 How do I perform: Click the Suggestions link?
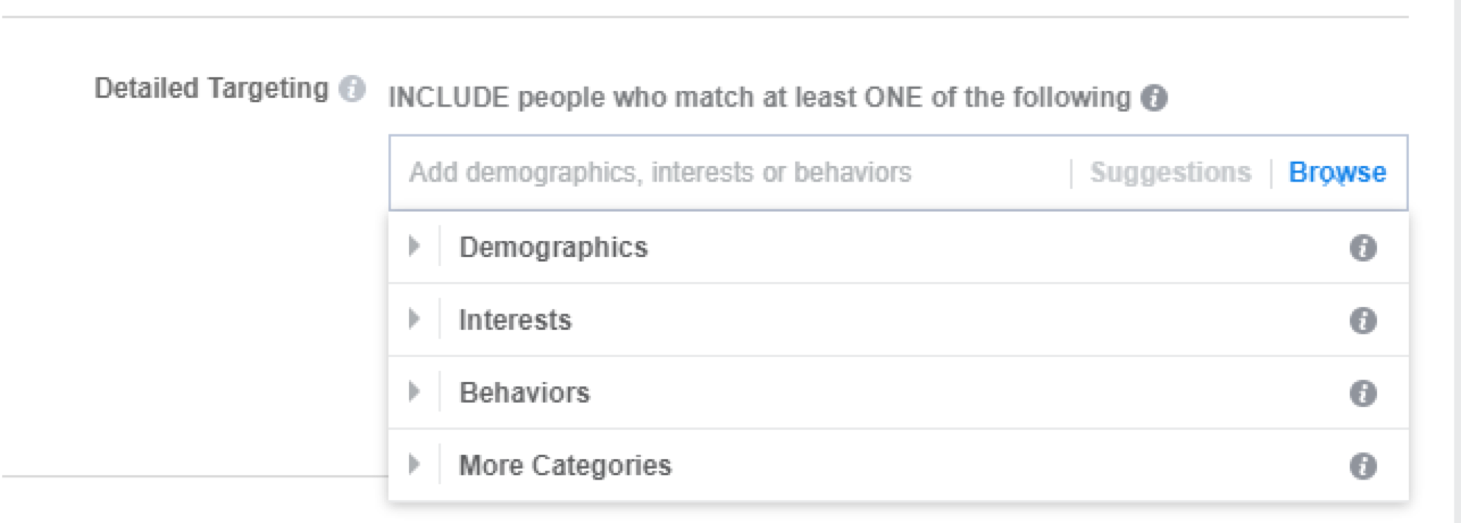point(1170,172)
